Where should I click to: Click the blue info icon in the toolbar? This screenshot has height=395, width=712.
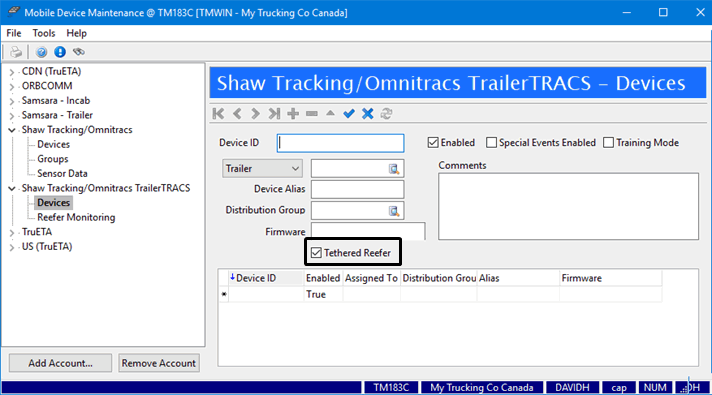pos(60,52)
